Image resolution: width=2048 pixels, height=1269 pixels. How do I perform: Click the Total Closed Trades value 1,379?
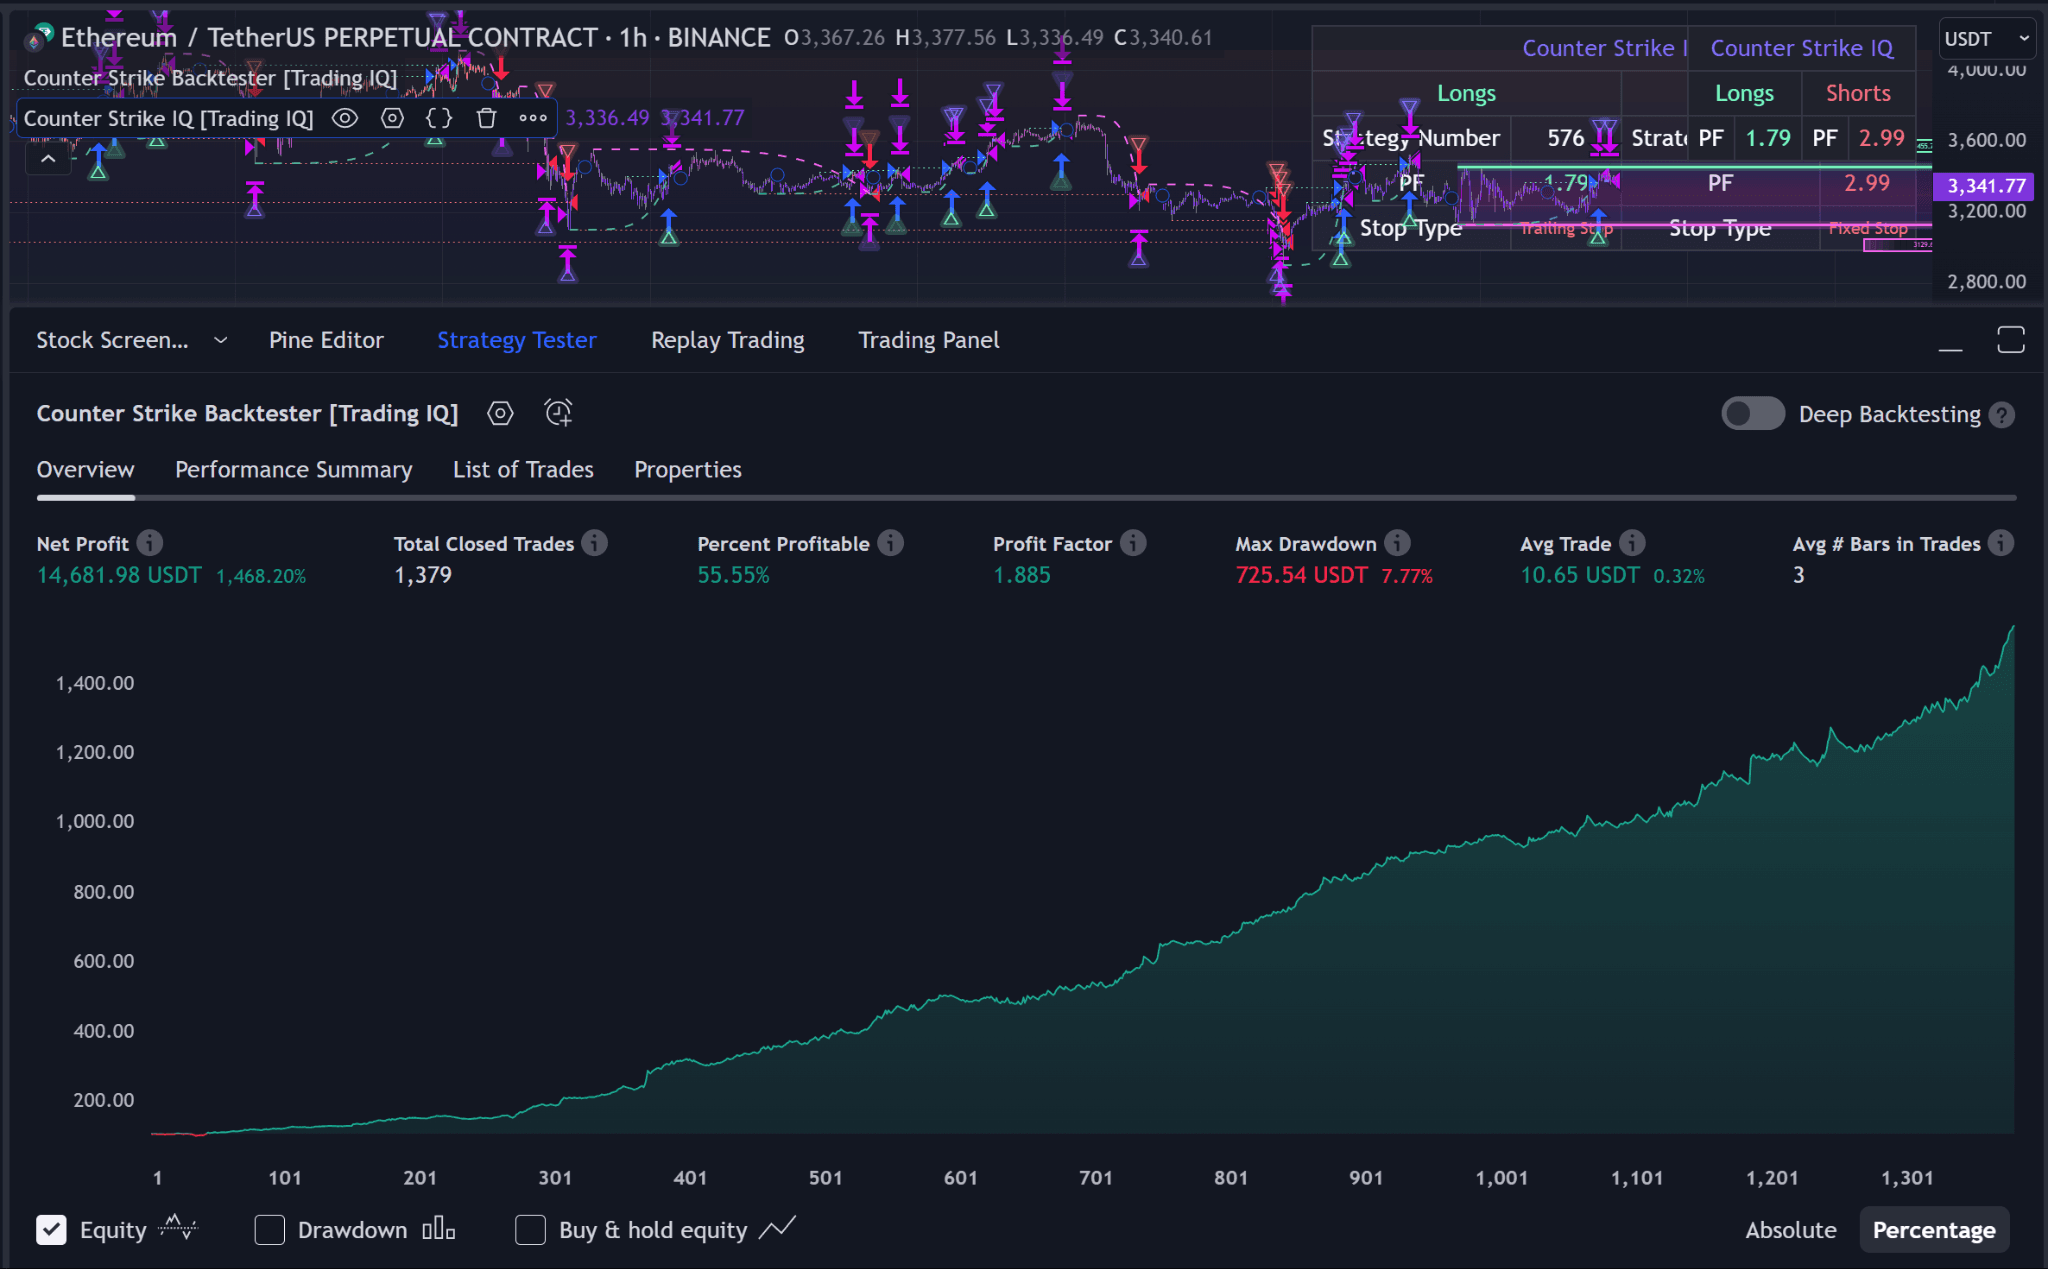click(423, 575)
